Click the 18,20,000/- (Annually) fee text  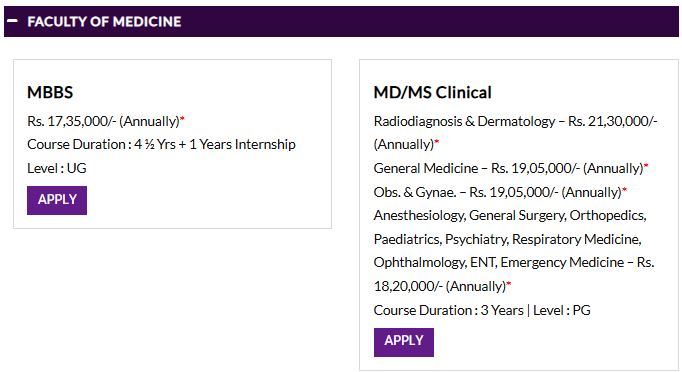440,287
